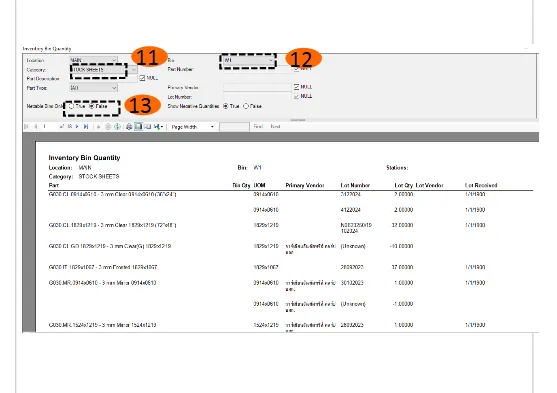Viewport: 557px width, 393px height.
Task: Click the parameter panel collapse handle
Action: pos(298,120)
